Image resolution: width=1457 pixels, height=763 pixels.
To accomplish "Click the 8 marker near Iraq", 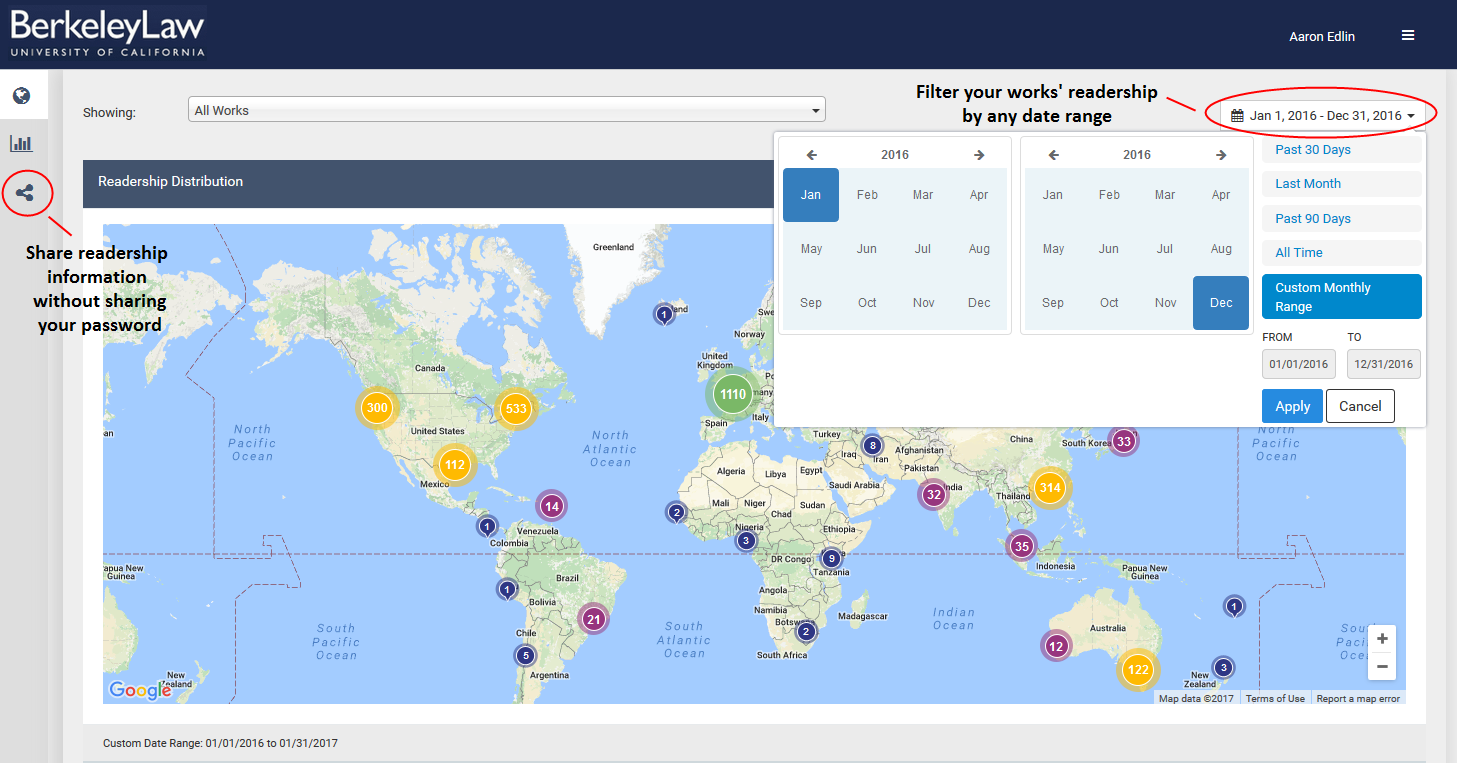I will click(872, 446).
